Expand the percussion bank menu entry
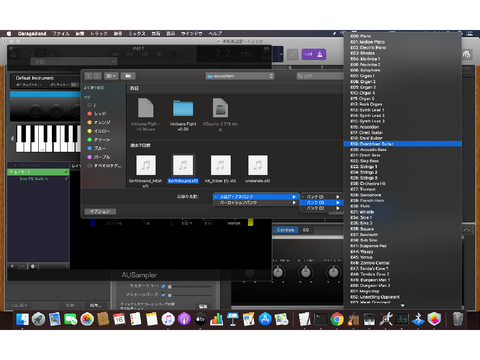 click(256, 203)
